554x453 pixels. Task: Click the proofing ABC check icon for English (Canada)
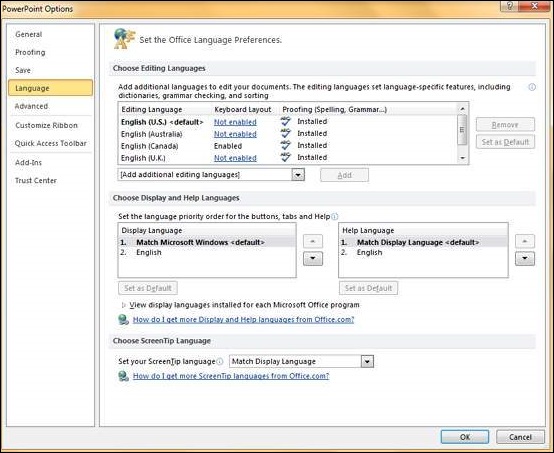[285, 145]
